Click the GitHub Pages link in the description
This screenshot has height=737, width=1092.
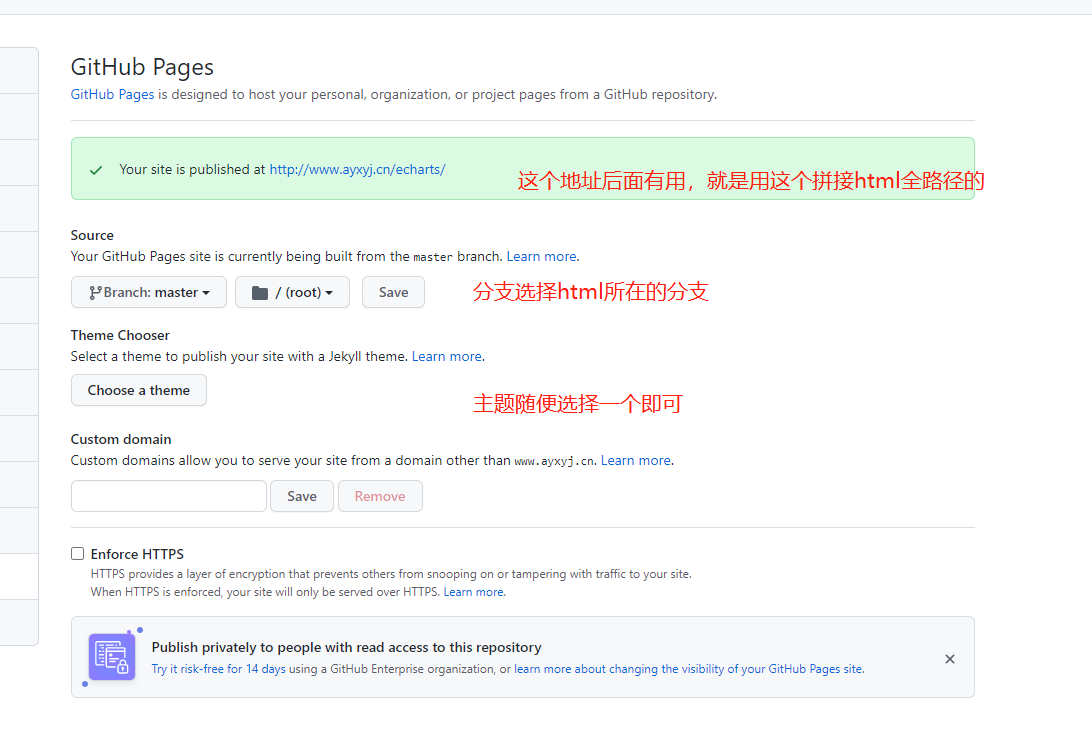[x=111, y=93]
